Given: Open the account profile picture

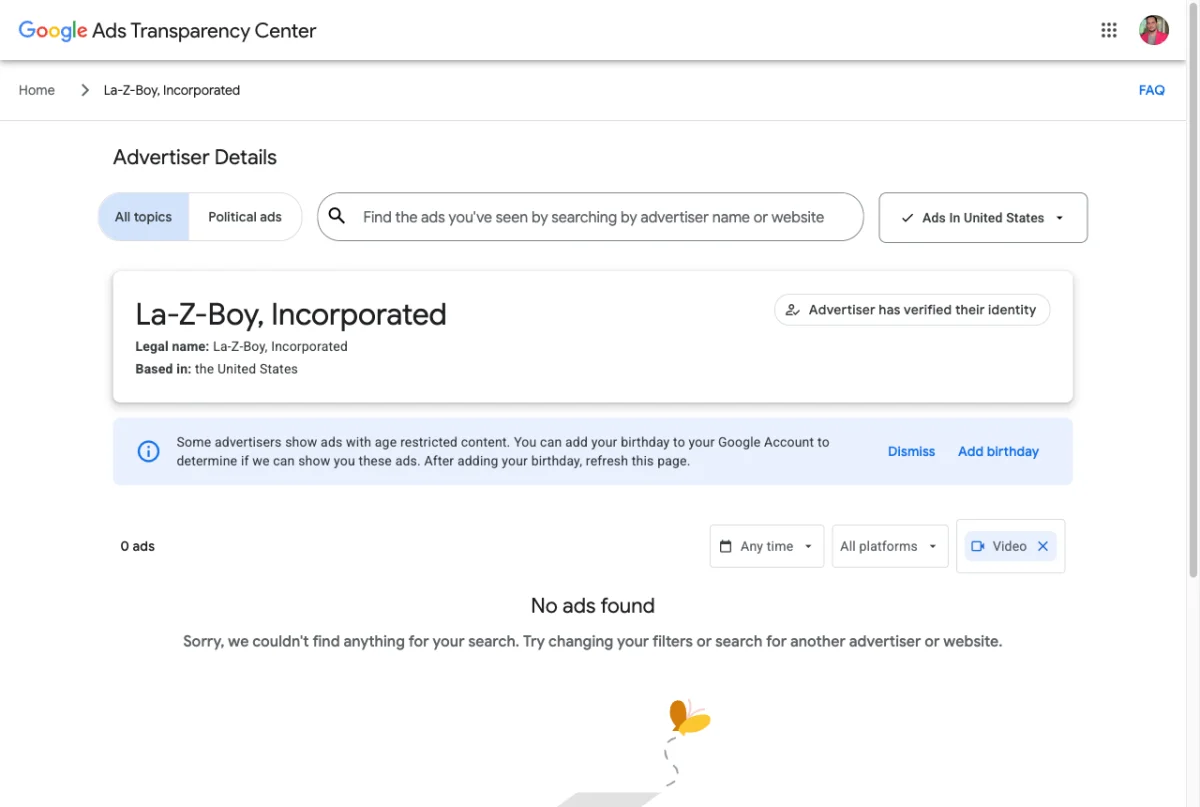Looking at the screenshot, I should (1154, 30).
